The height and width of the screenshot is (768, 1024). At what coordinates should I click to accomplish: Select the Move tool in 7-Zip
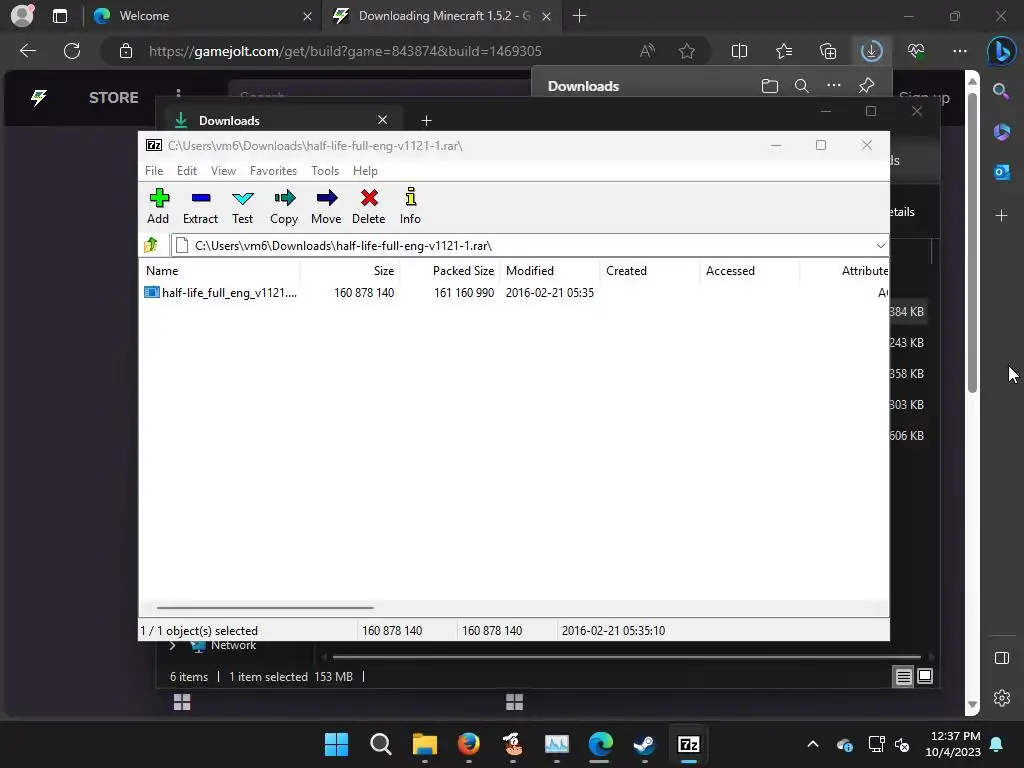click(x=326, y=206)
